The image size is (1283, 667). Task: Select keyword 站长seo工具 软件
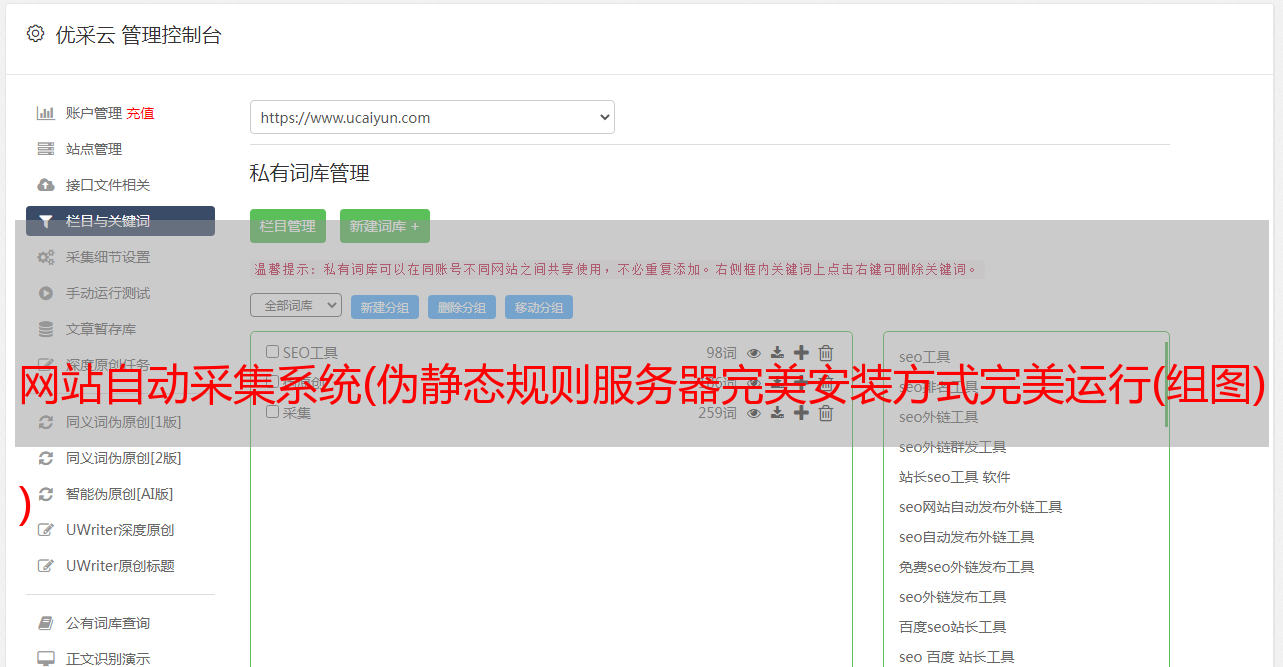tap(955, 477)
